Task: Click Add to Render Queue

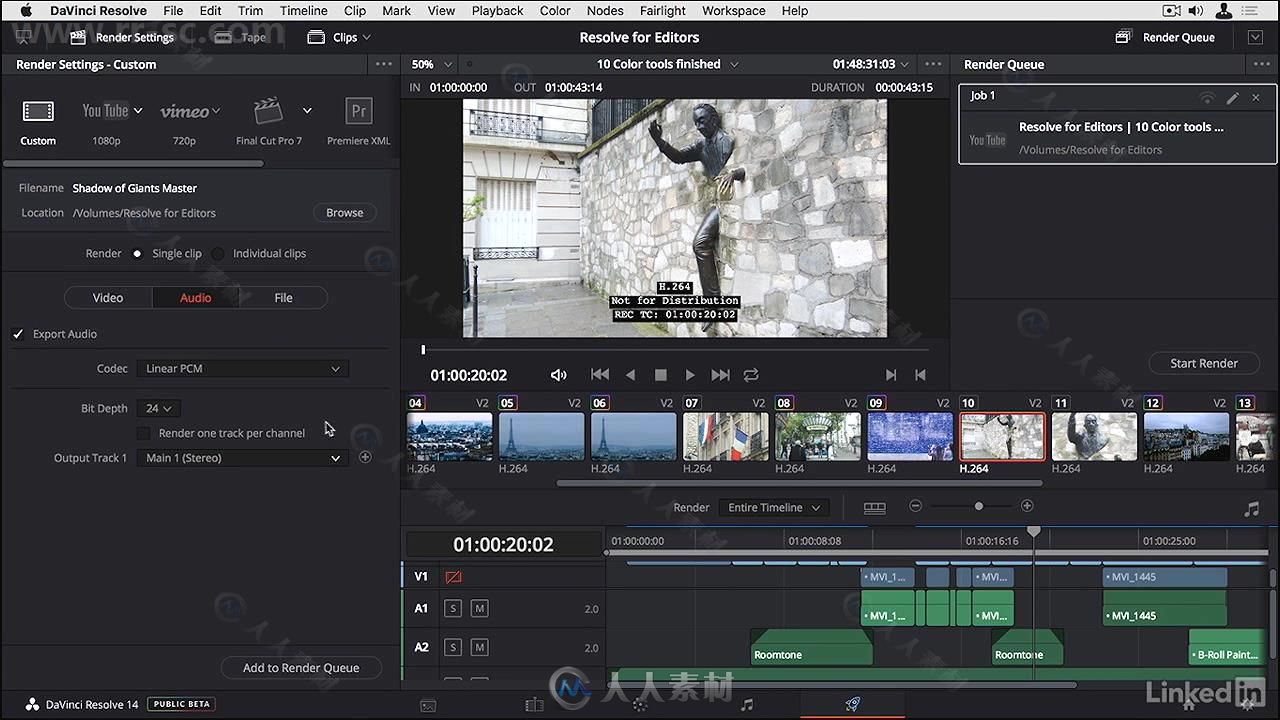Action: (x=301, y=668)
